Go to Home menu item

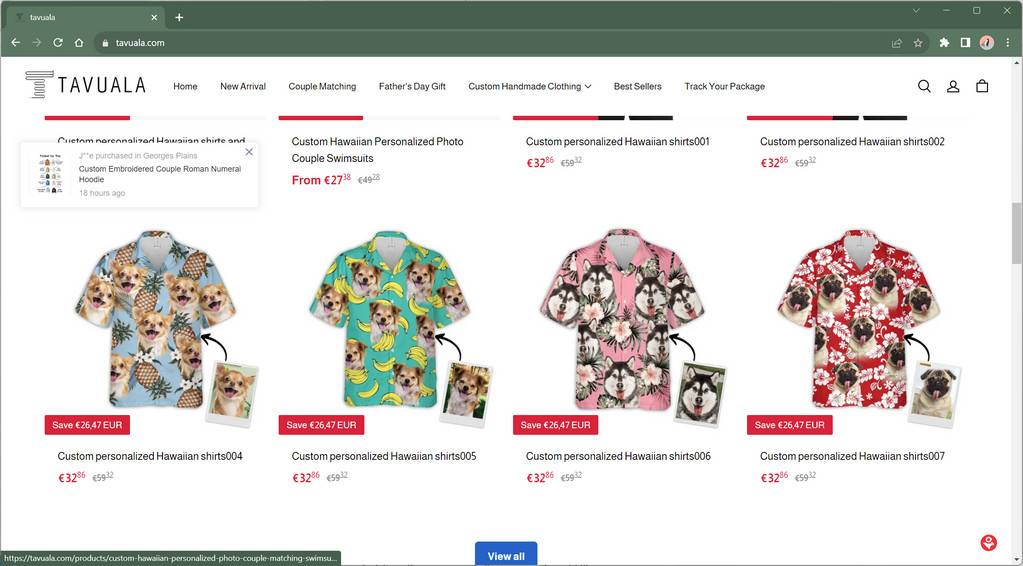tap(185, 86)
